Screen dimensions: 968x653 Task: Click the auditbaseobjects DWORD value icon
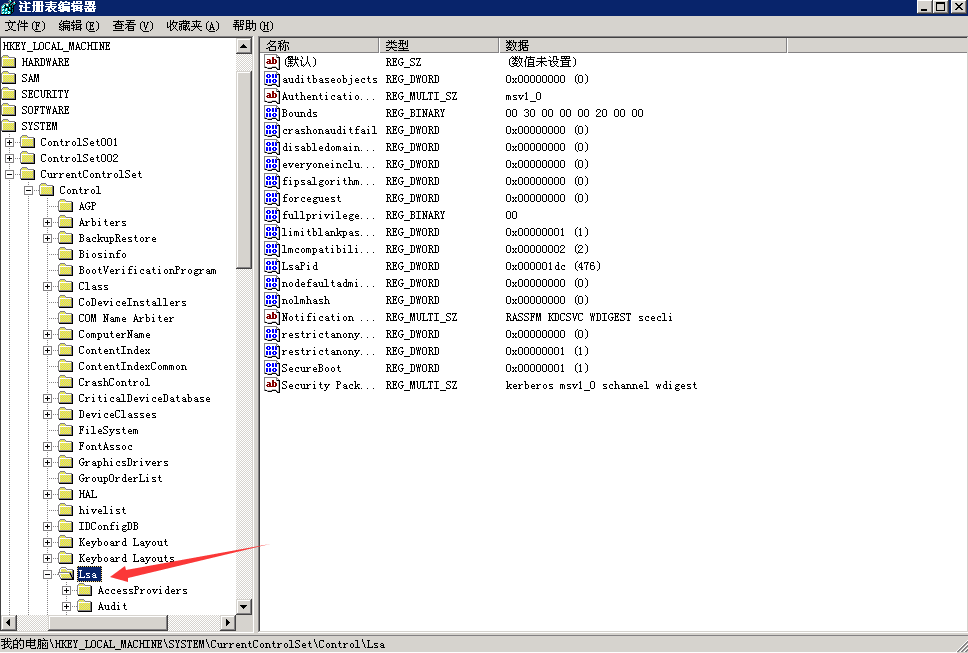coord(272,79)
